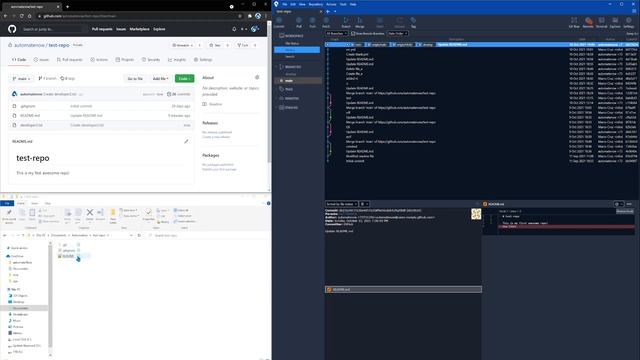The width and height of the screenshot is (640, 360).
Task: Open All Branches dropdown in Sourcetree
Action: [x=336, y=33]
